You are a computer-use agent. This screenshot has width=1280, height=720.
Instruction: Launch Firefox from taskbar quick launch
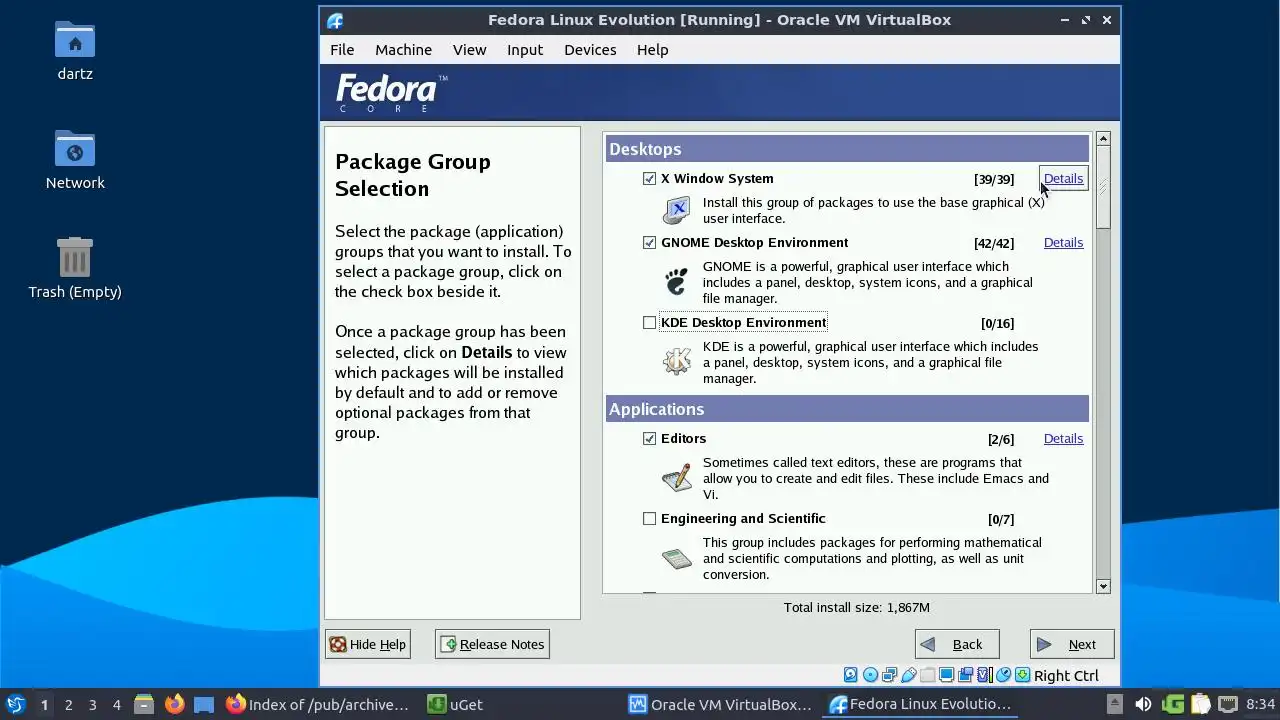click(x=174, y=704)
